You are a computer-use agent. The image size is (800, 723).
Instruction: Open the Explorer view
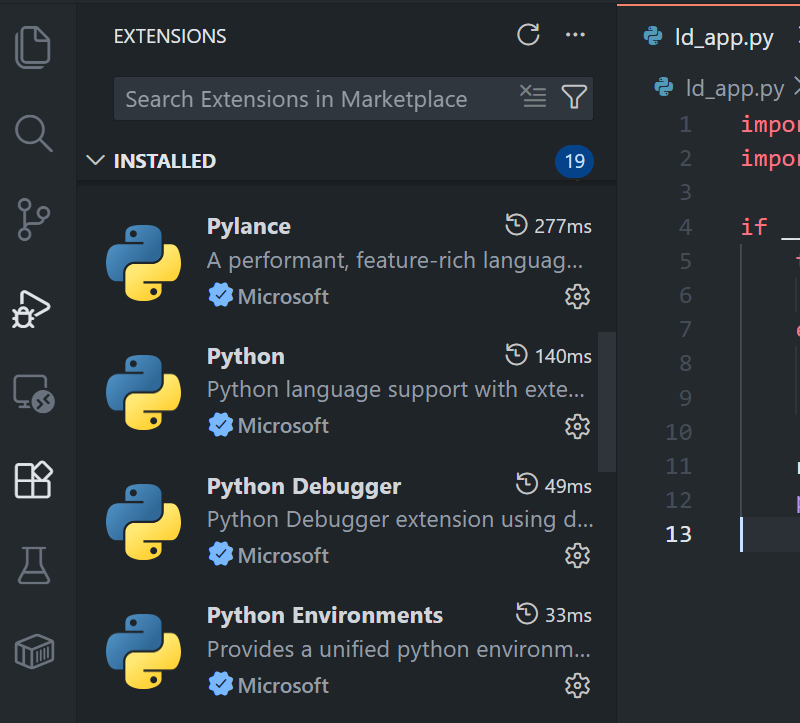click(x=34, y=46)
